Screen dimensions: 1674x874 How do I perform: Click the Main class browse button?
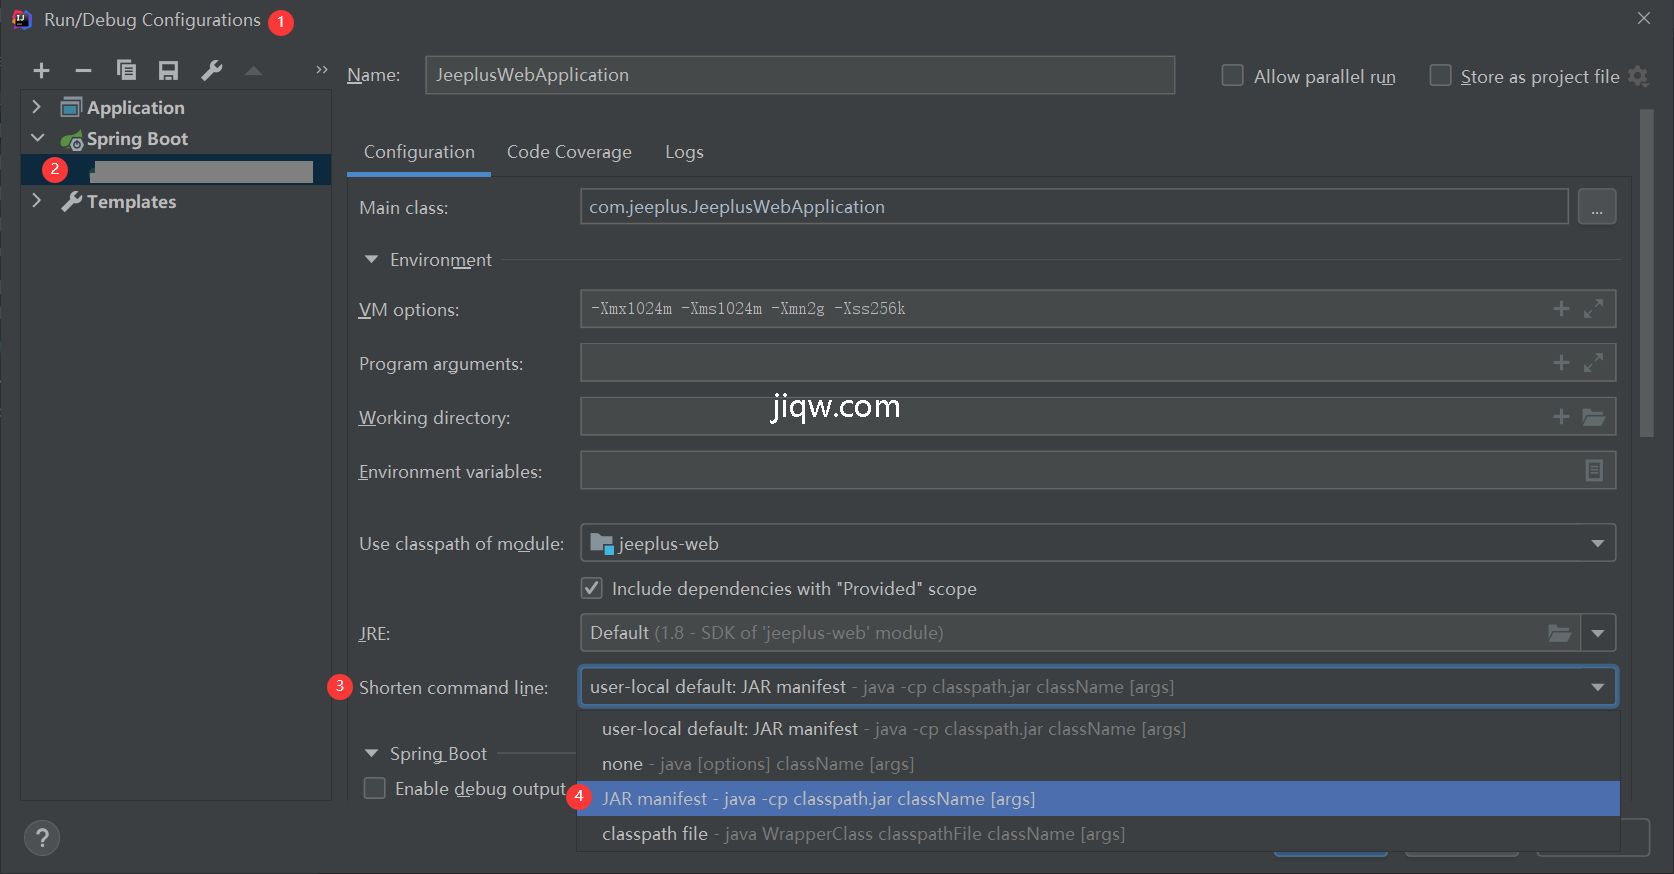1596,207
